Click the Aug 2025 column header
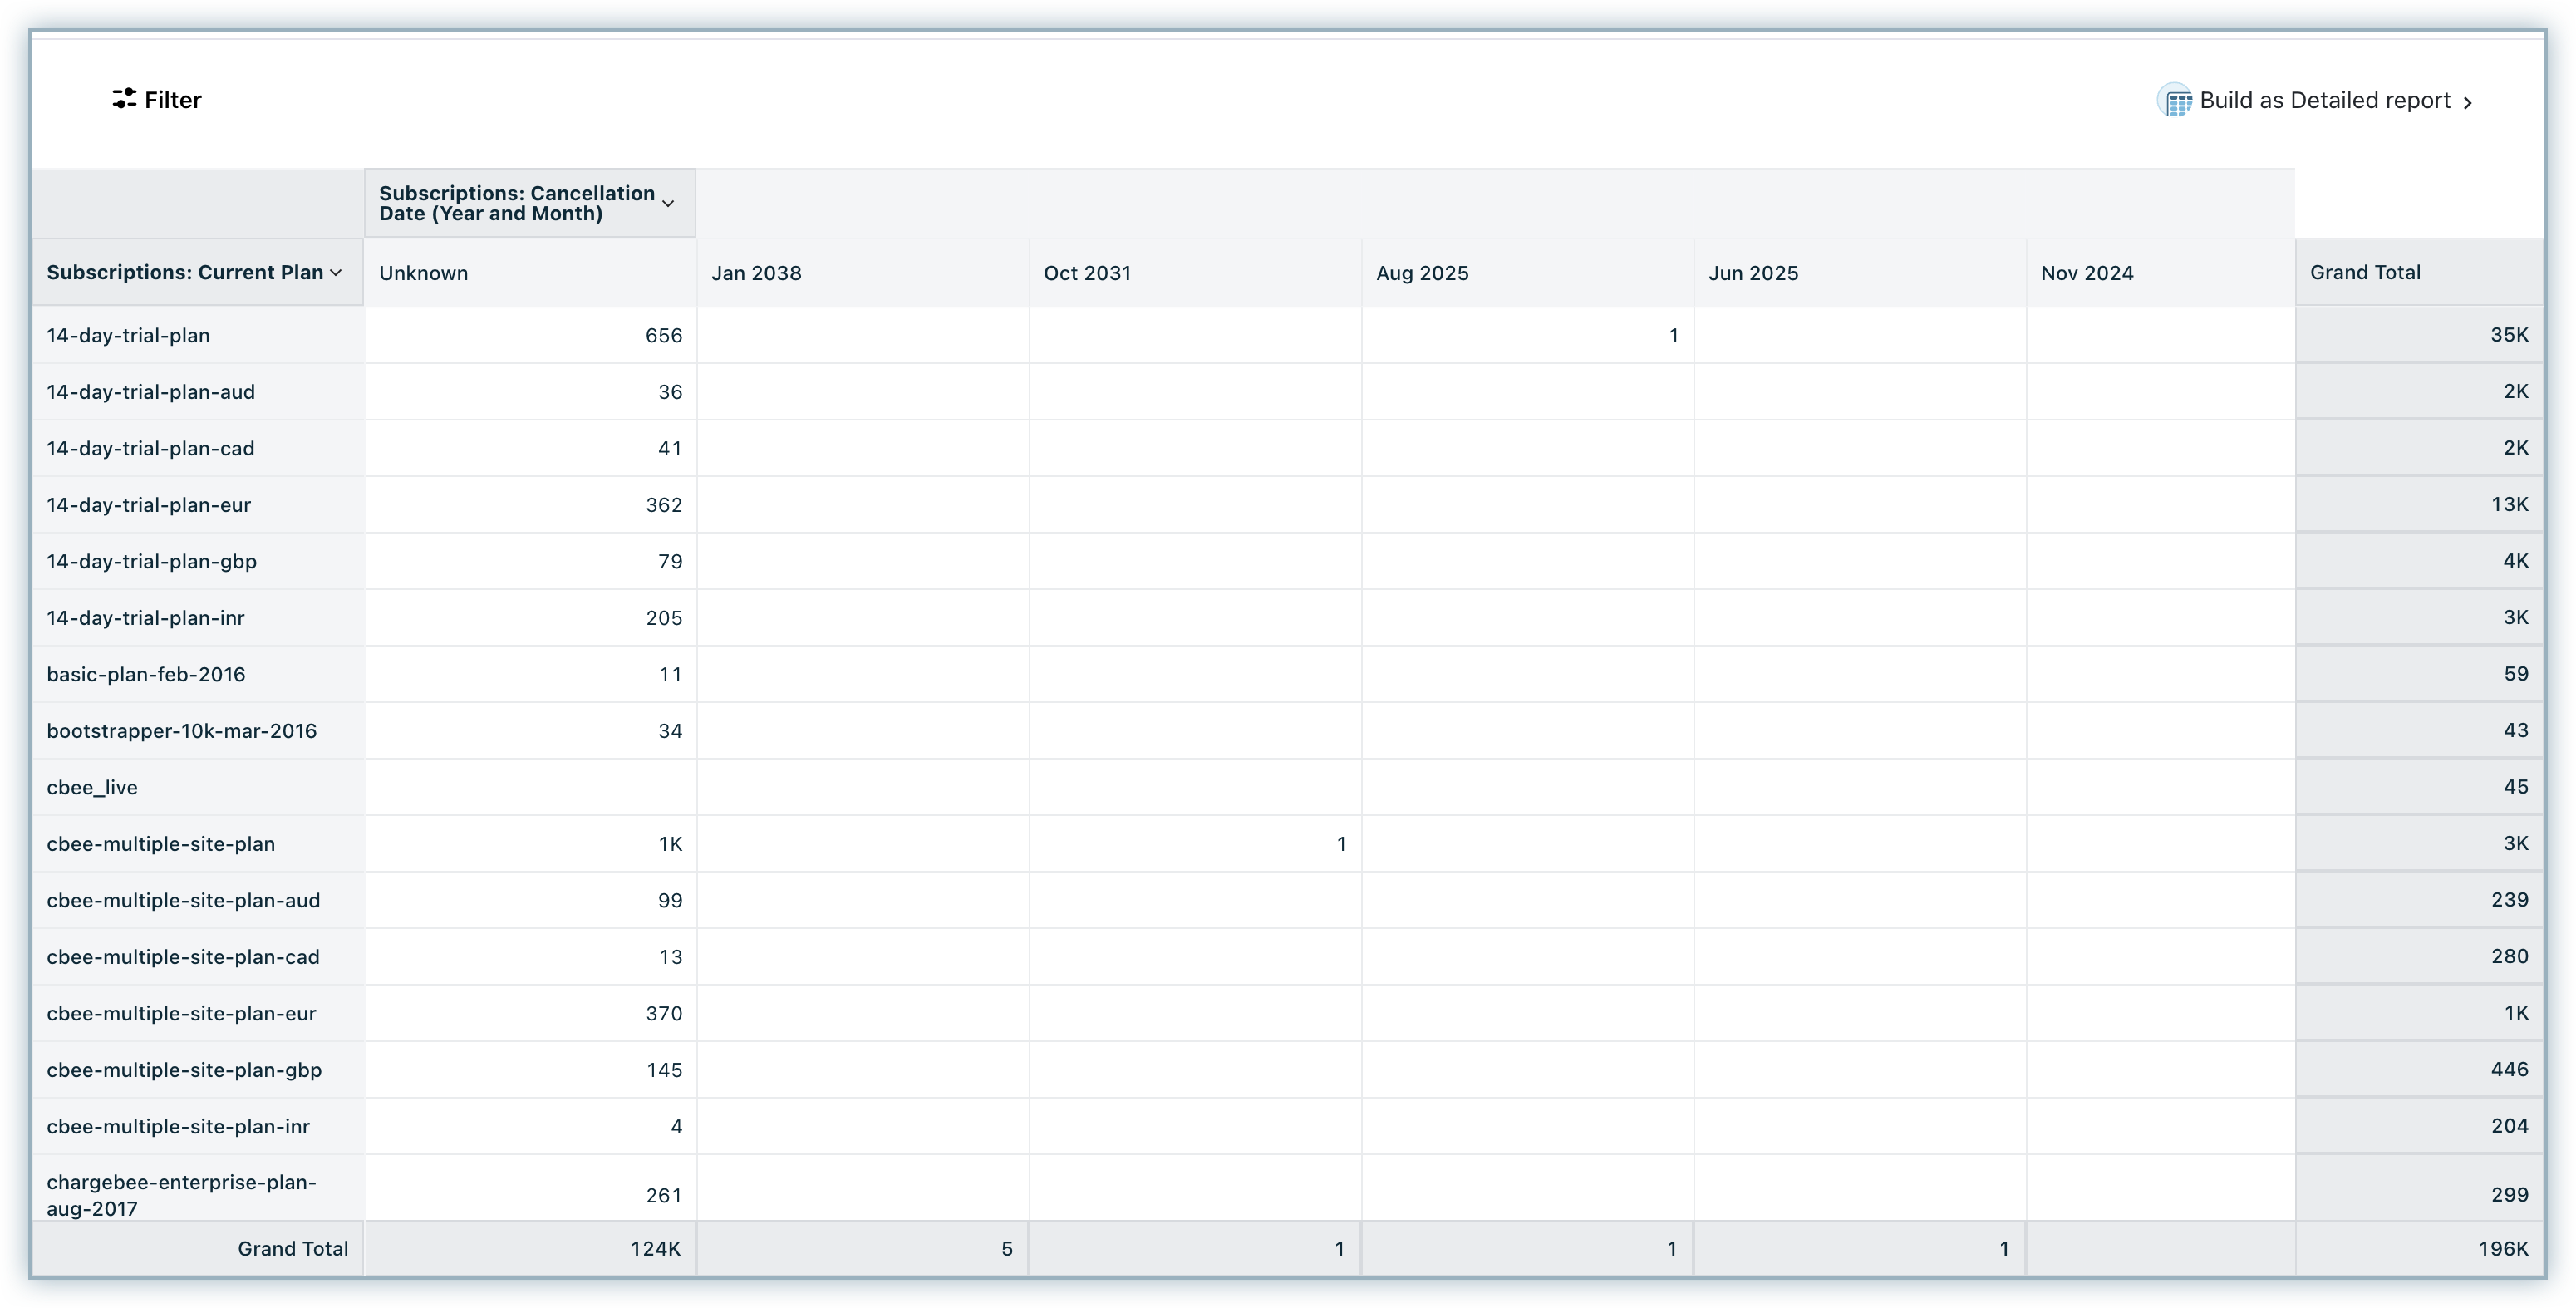This screenshot has height=1308, width=2576. pyautogui.click(x=1422, y=273)
